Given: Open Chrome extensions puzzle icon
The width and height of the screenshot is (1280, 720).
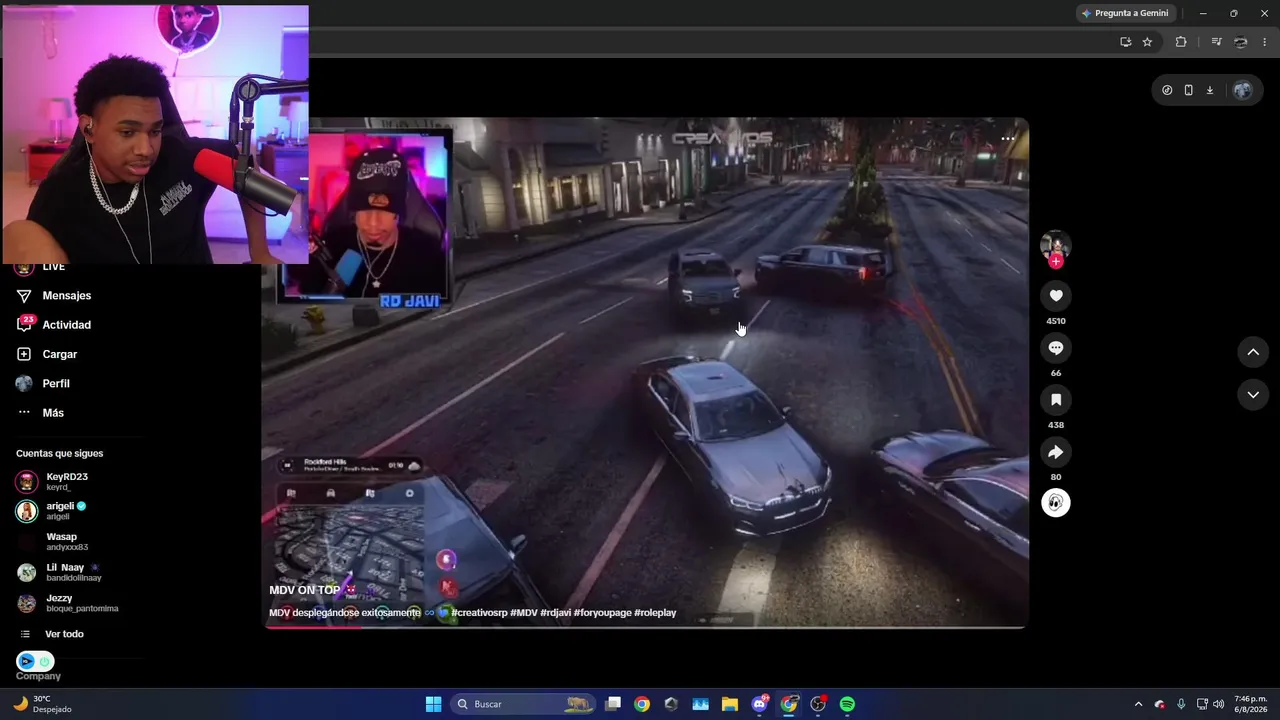Looking at the screenshot, I should (1181, 42).
